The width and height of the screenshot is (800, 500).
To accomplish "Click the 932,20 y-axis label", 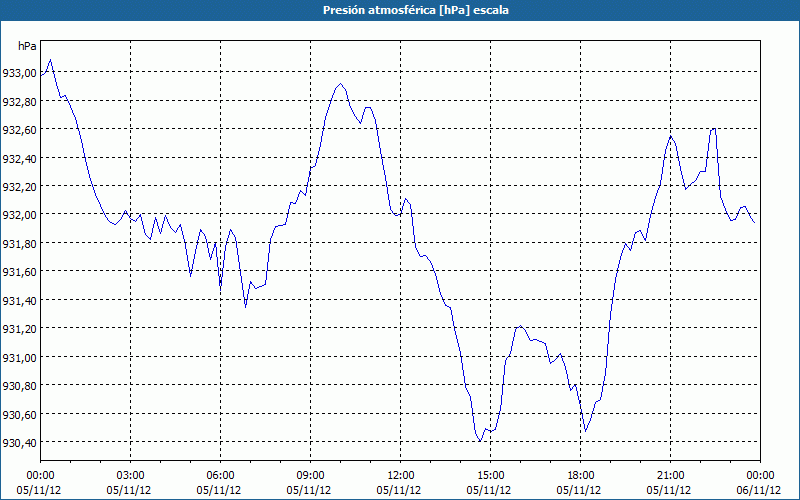I will pyautogui.click(x=19, y=187).
